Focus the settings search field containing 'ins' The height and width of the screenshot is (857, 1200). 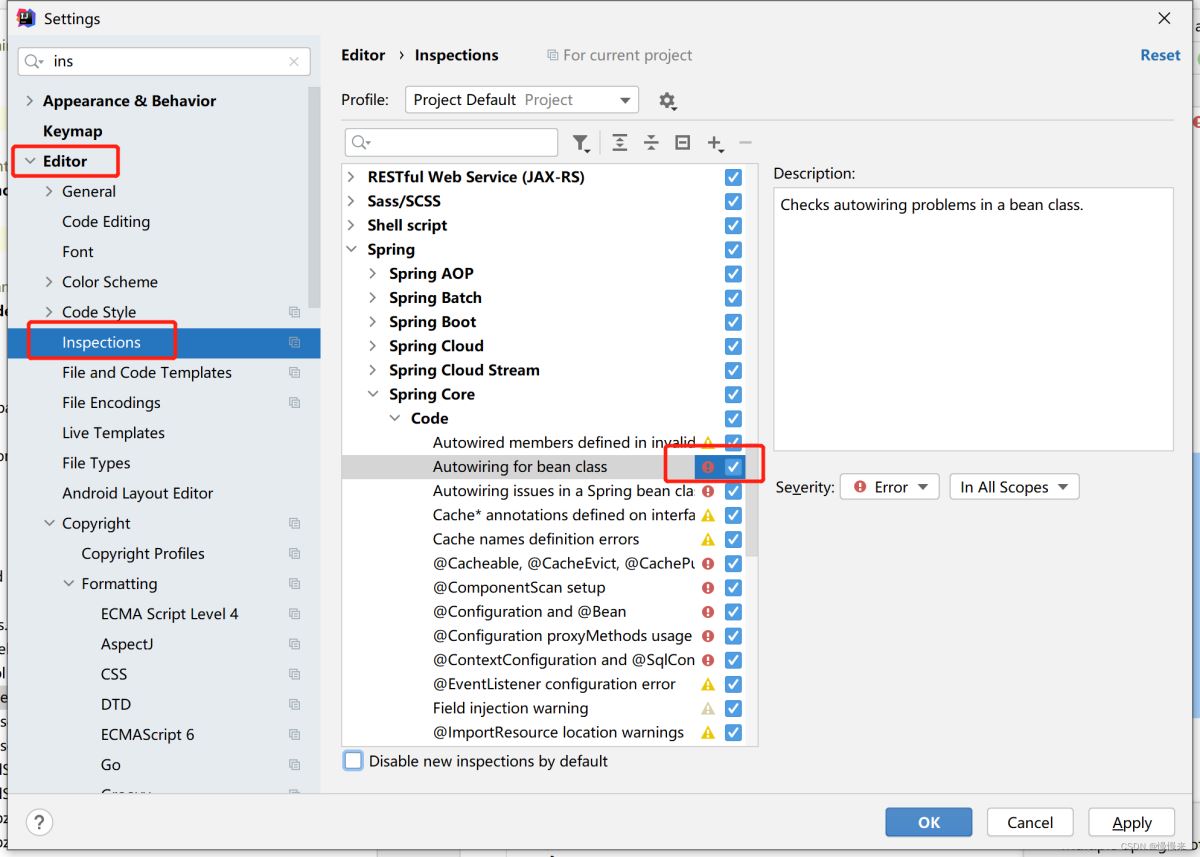coord(164,61)
